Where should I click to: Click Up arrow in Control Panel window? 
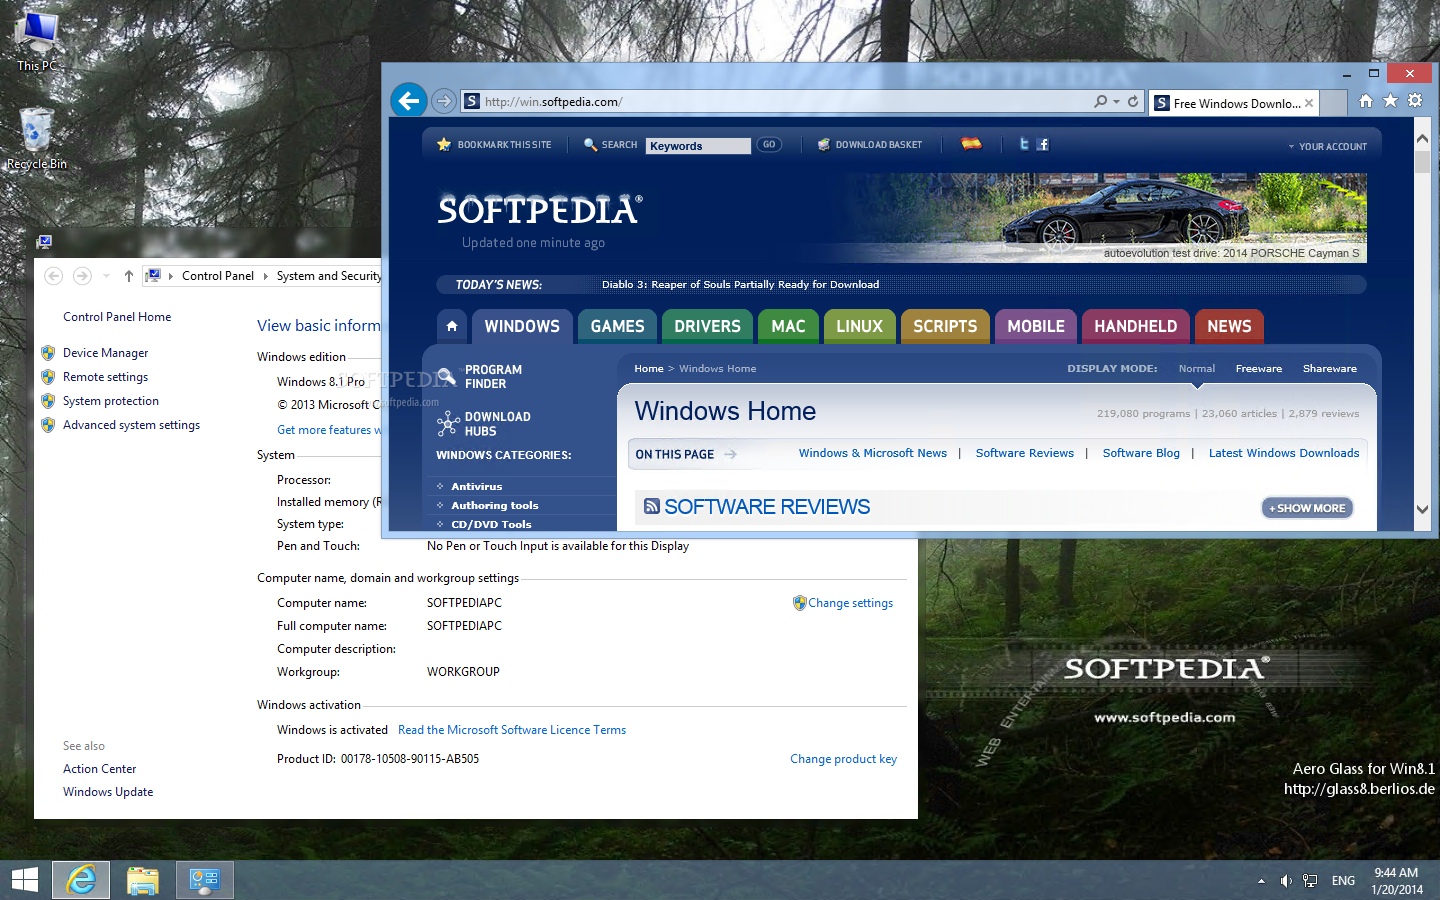click(x=128, y=276)
